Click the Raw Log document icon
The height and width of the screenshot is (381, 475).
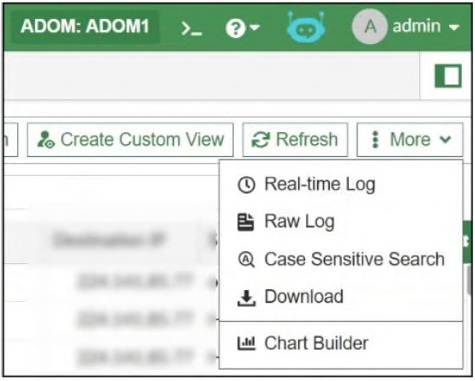246,222
